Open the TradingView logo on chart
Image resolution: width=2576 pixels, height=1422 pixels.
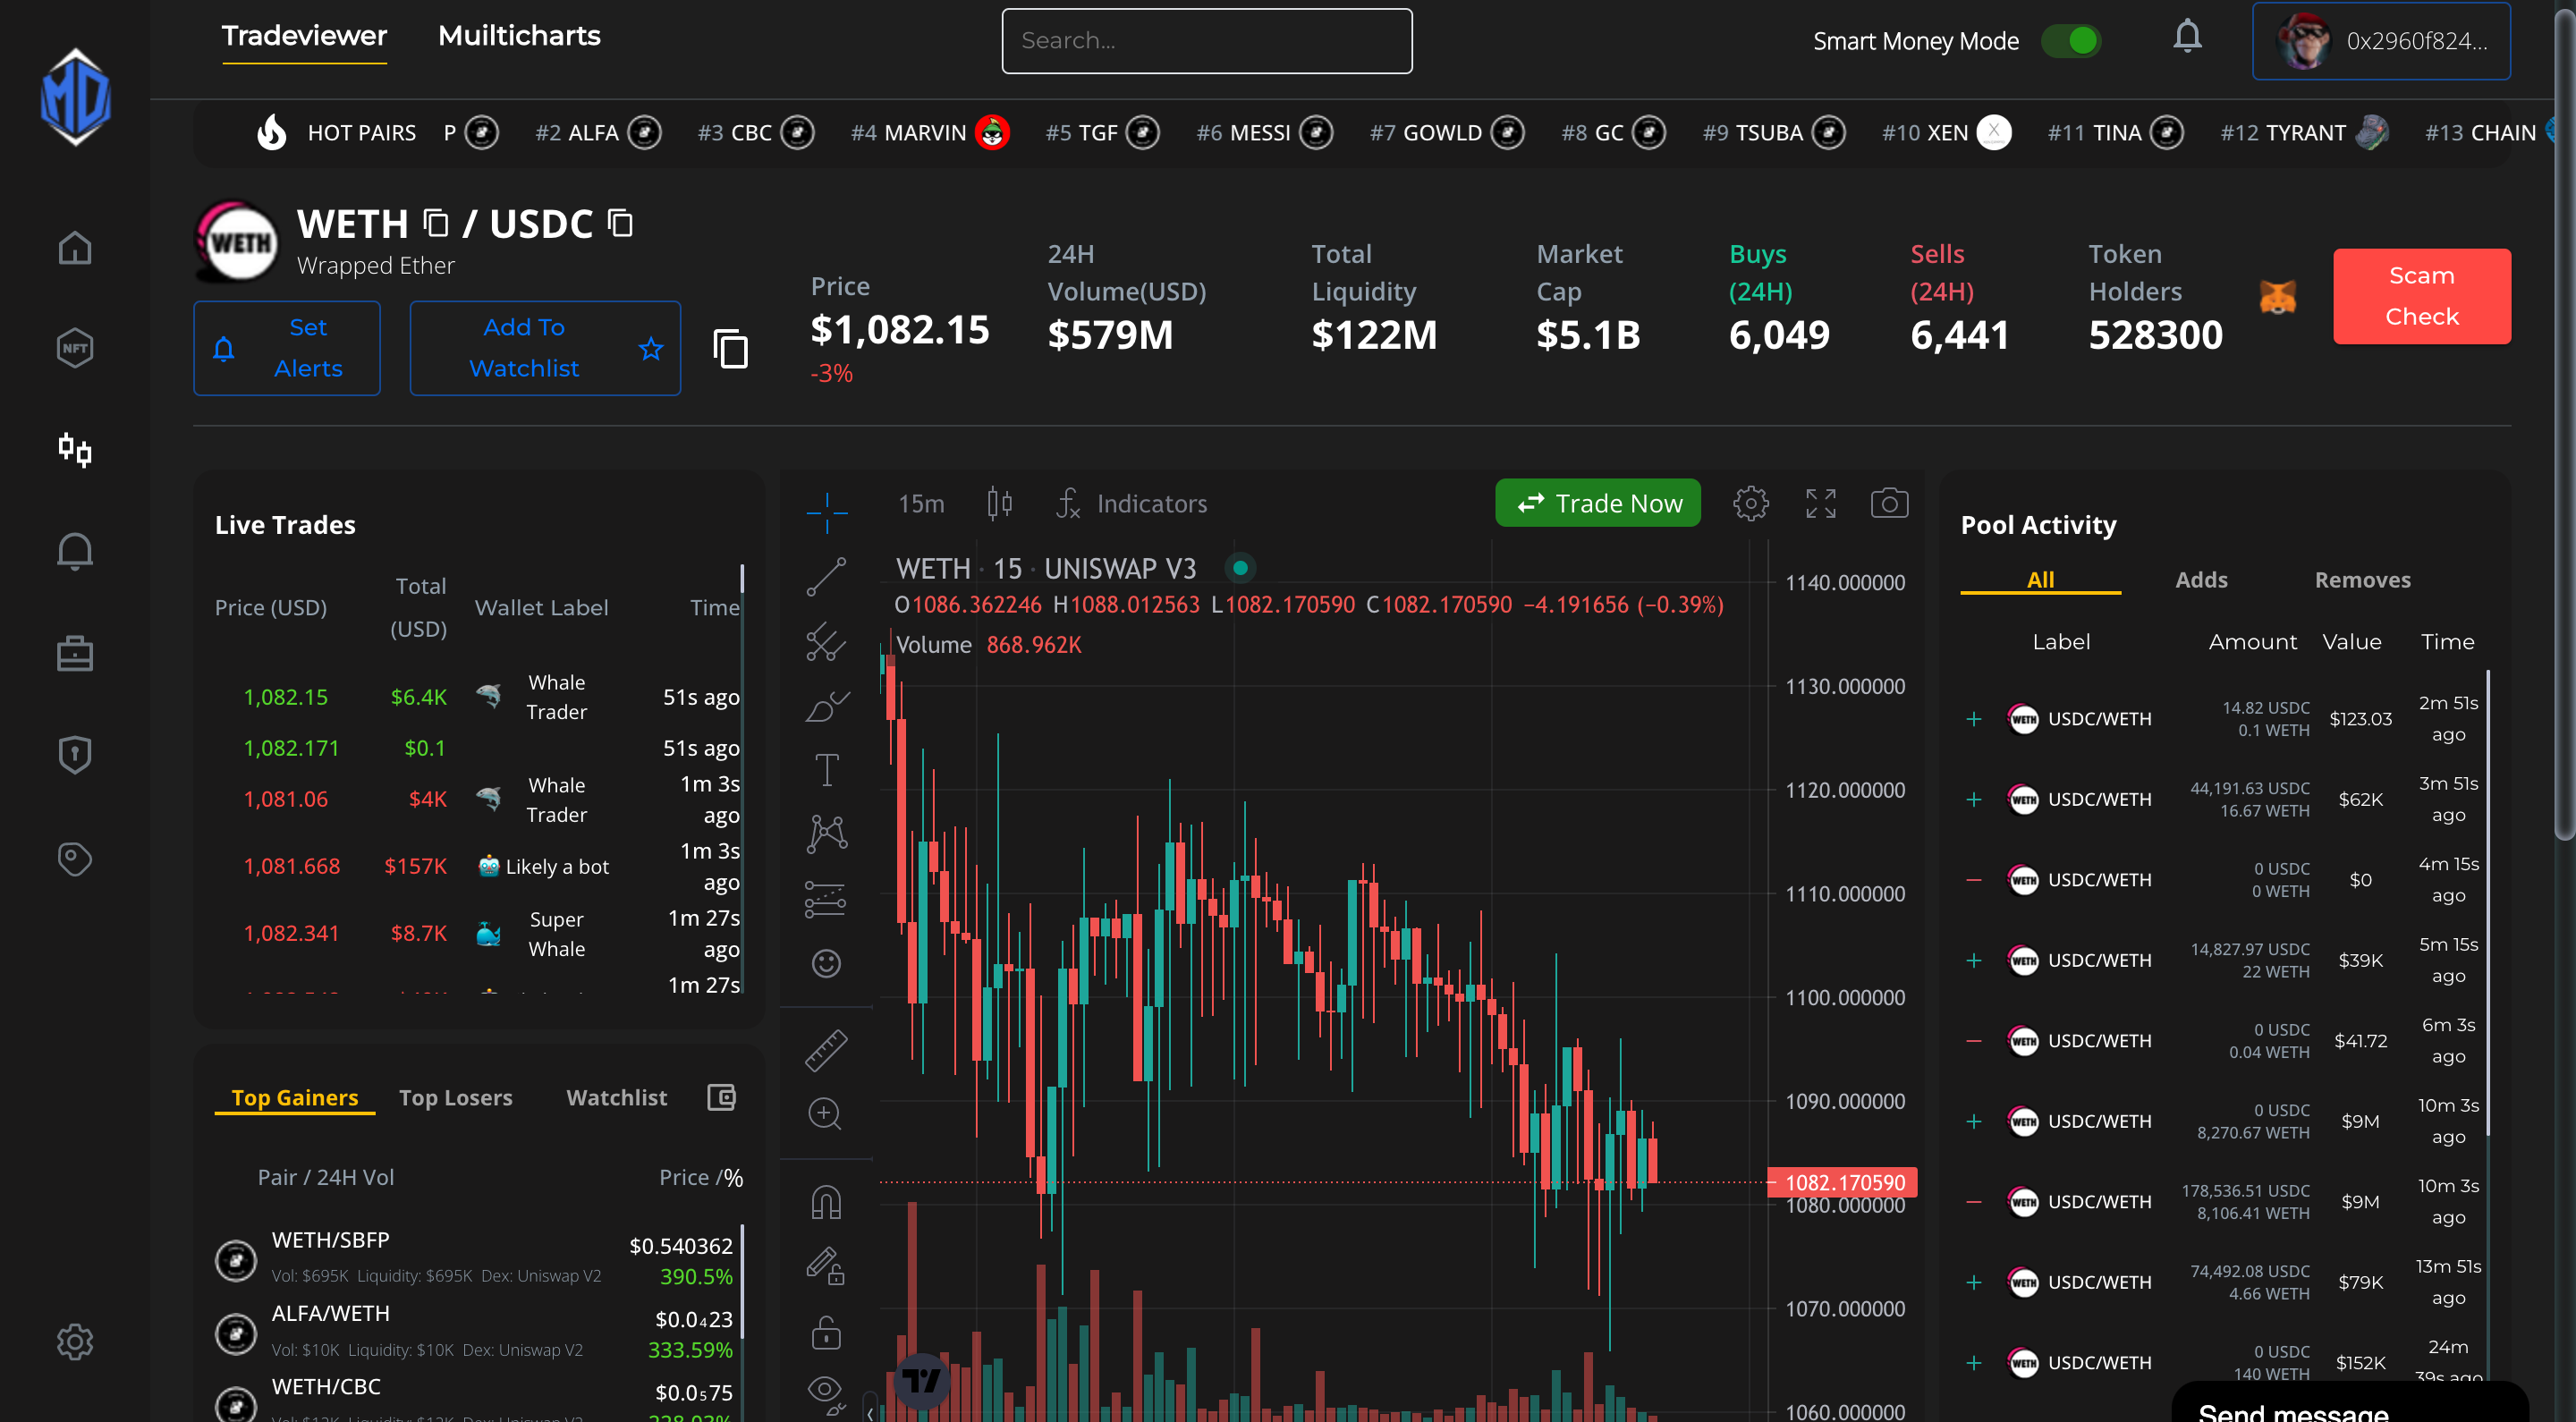tap(920, 1381)
